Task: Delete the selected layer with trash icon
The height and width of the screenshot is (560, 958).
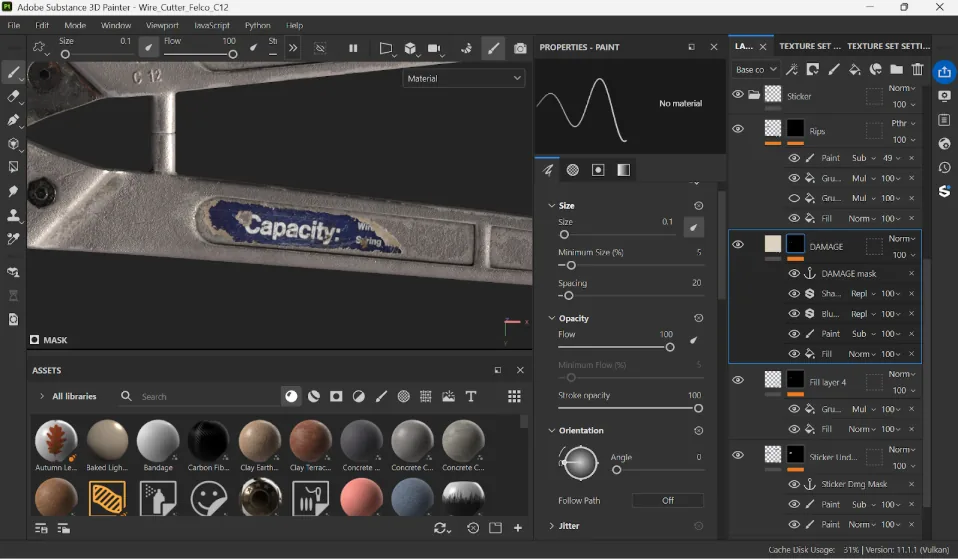Action: click(918, 69)
